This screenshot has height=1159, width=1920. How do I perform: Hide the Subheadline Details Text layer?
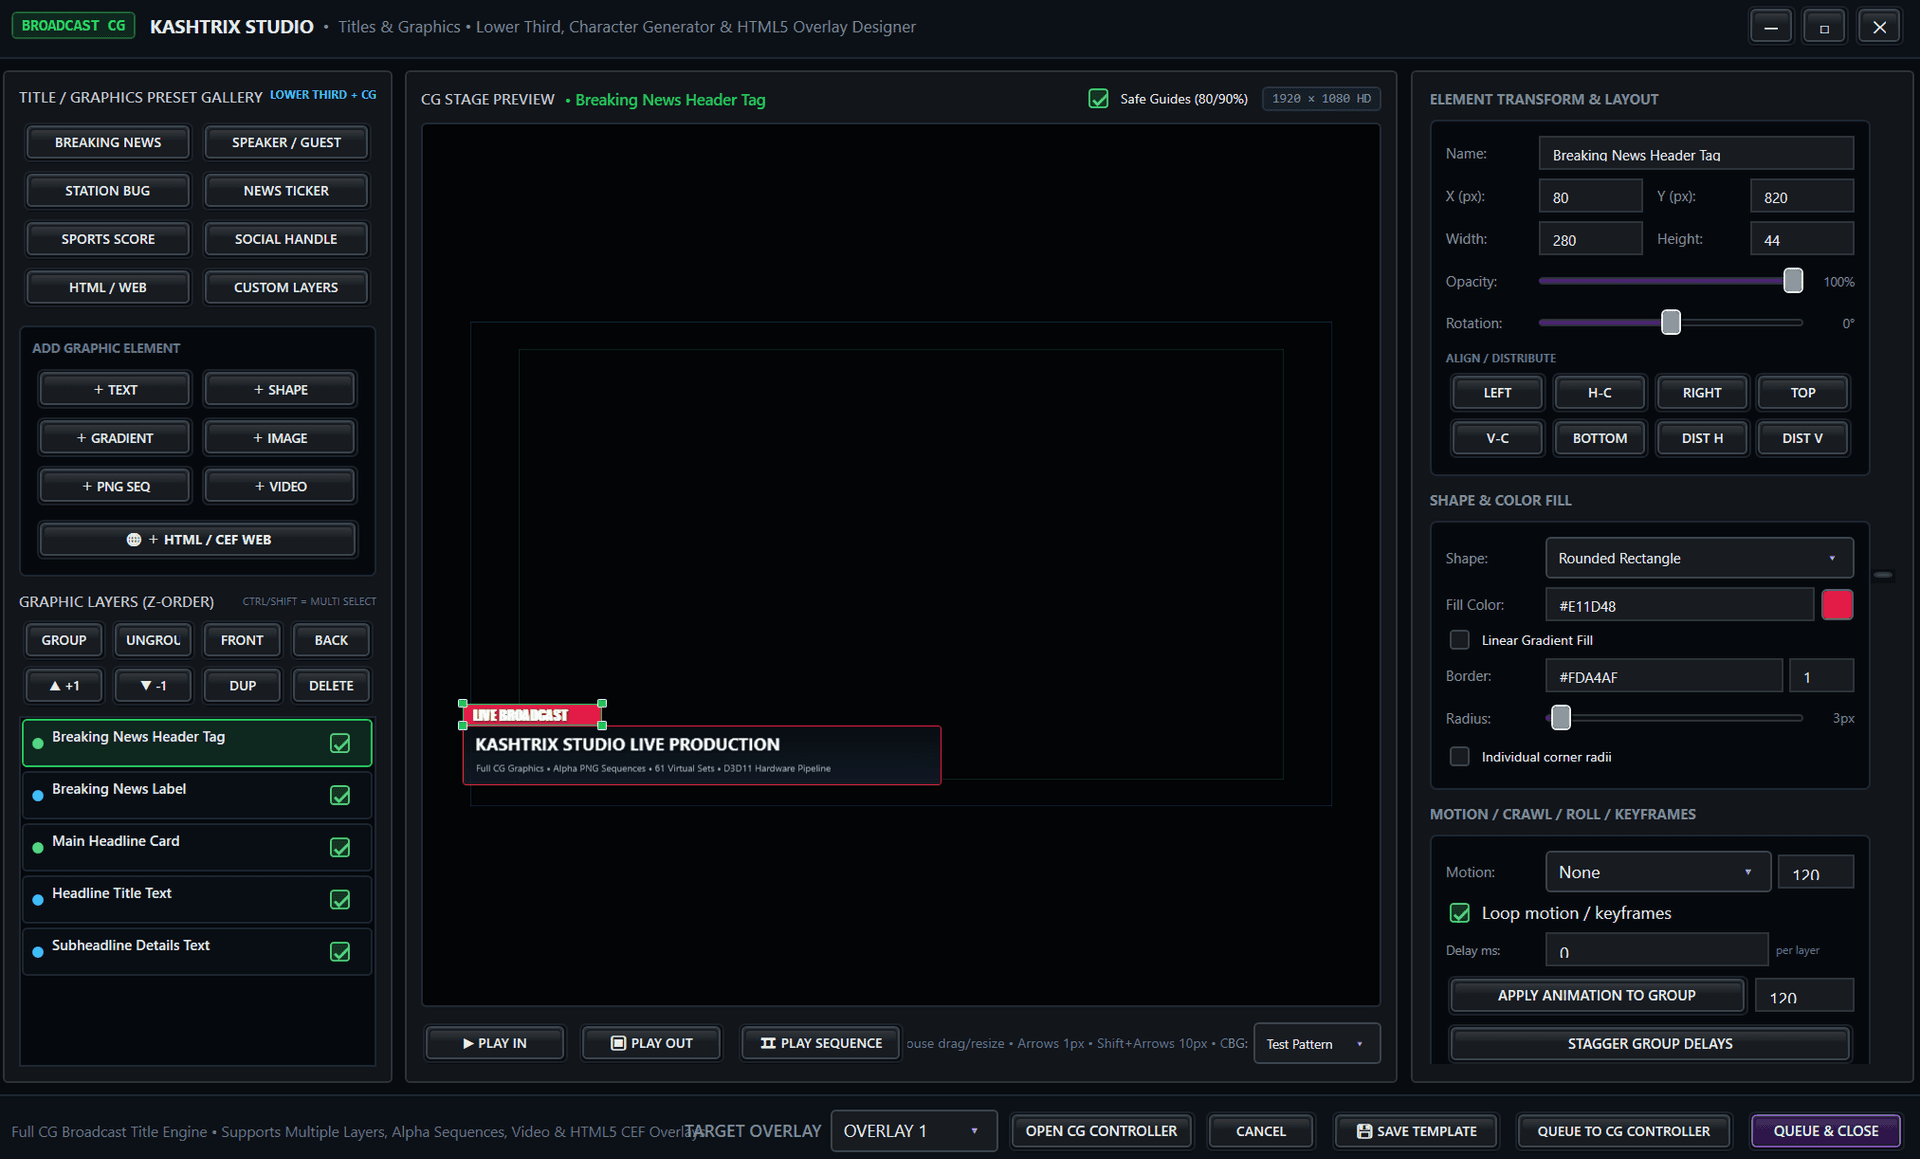[x=340, y=951]
